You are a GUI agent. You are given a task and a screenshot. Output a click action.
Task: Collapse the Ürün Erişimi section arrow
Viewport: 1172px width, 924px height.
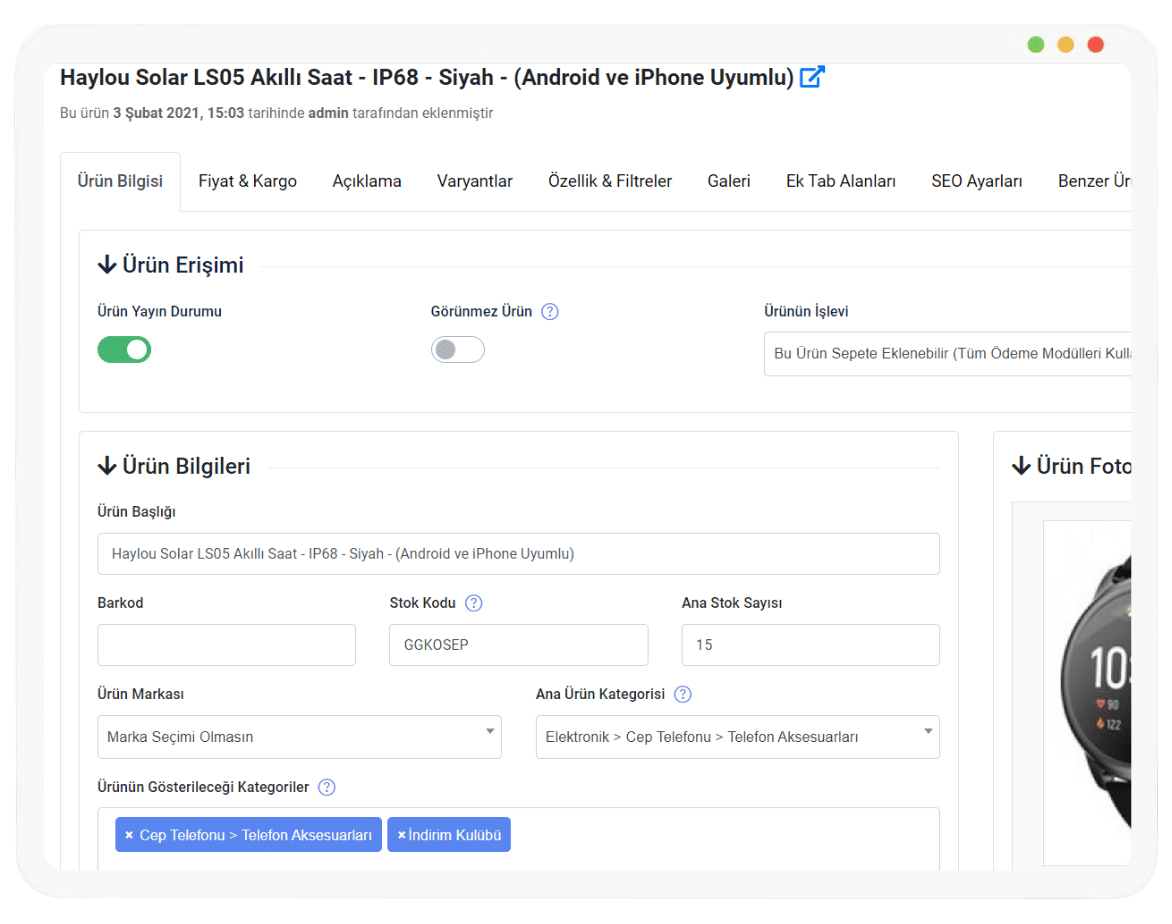tap(107, 265)
